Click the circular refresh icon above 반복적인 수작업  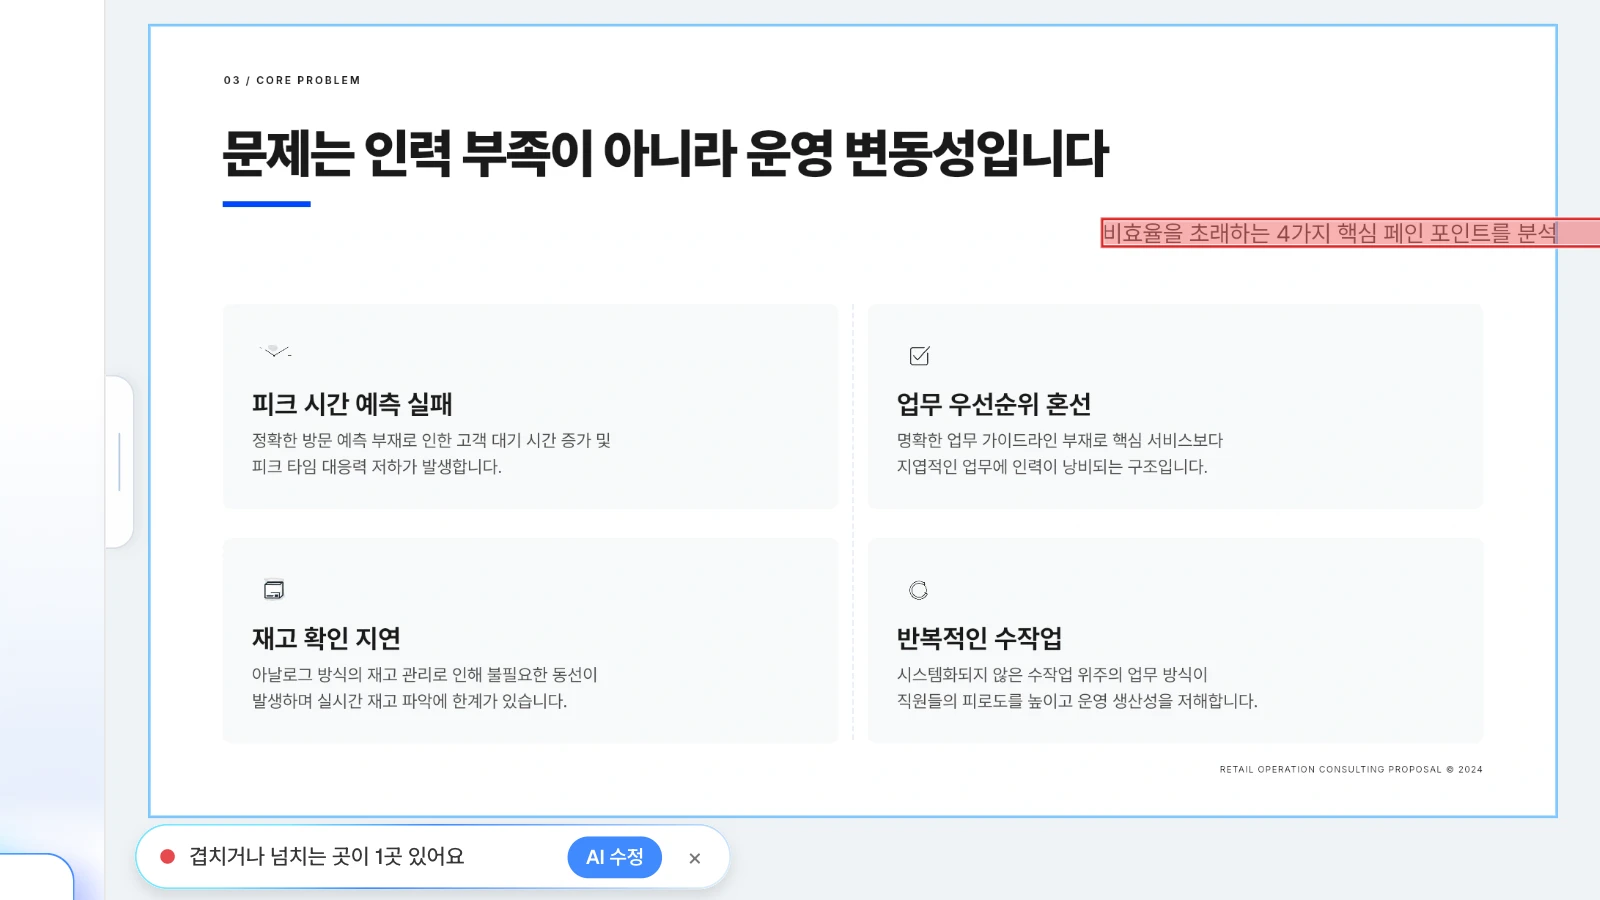918,590
